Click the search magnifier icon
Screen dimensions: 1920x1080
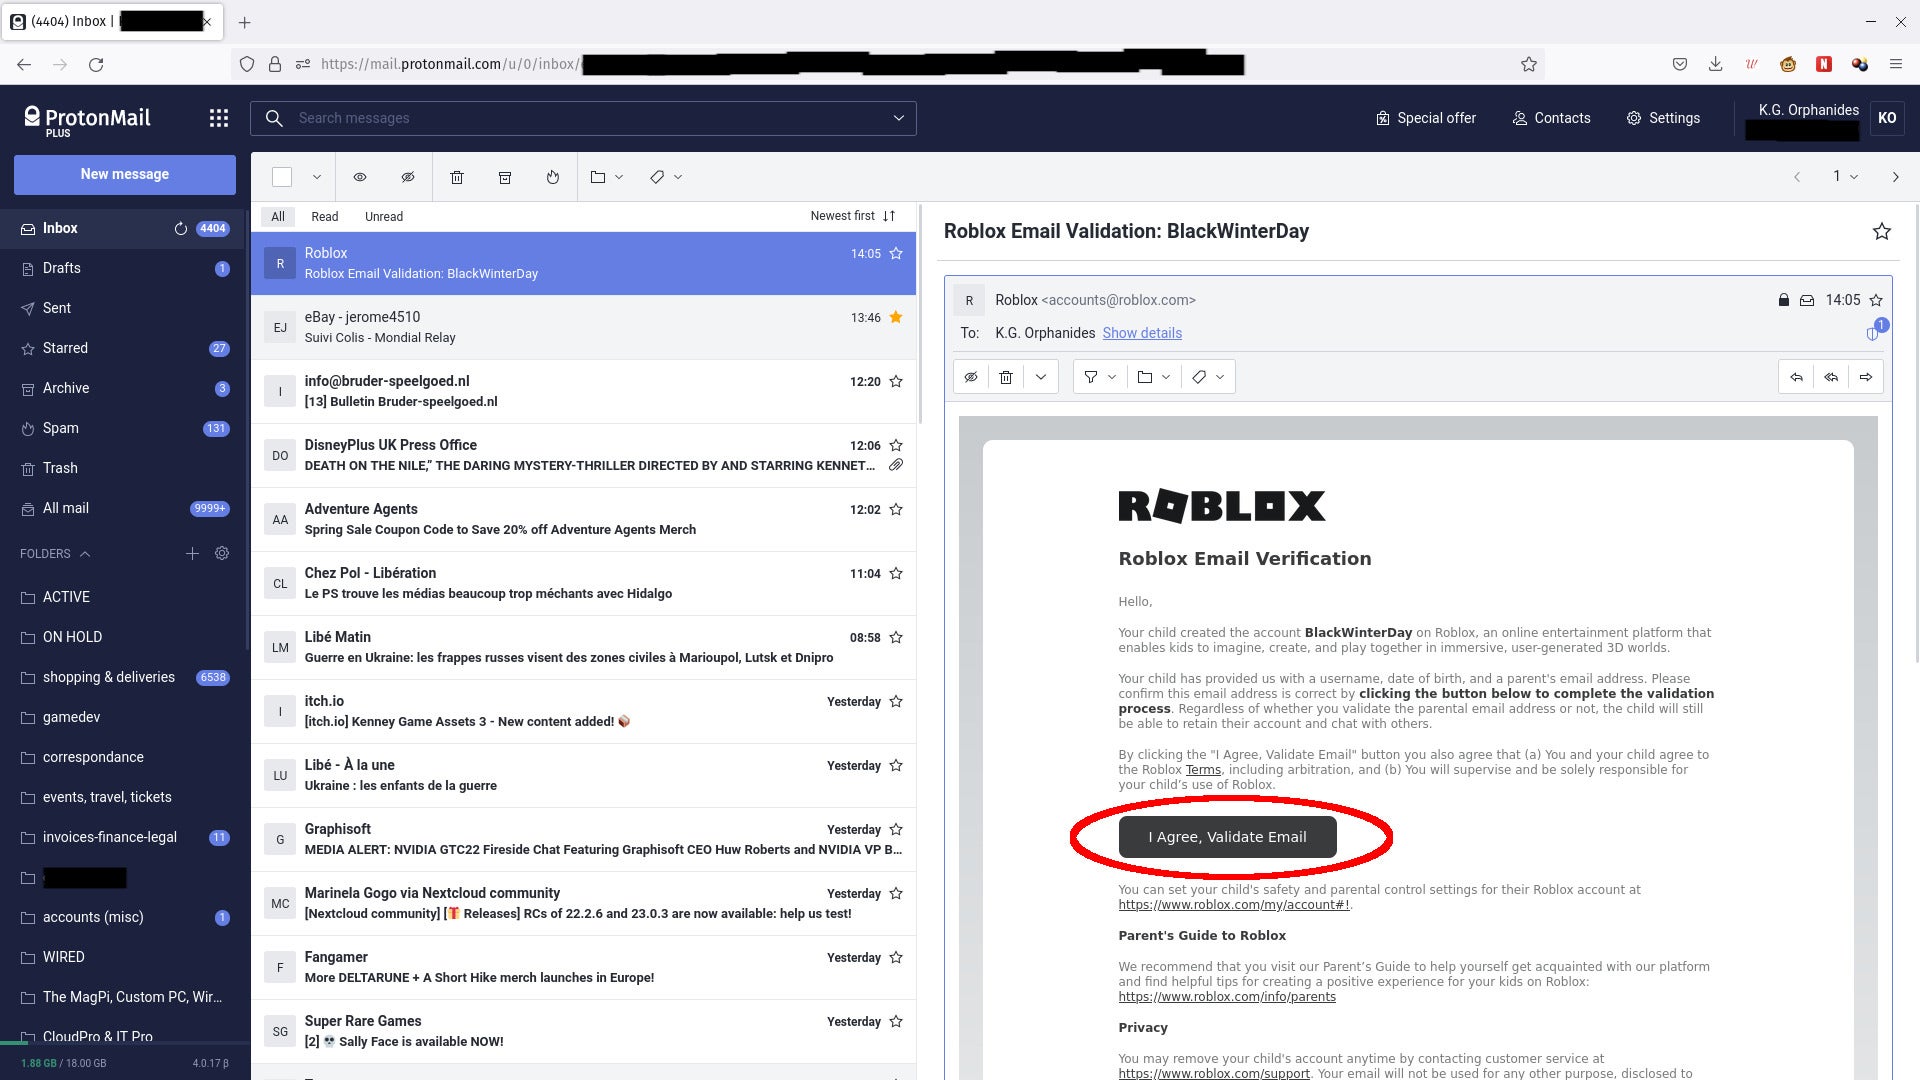tap(274, 118)
